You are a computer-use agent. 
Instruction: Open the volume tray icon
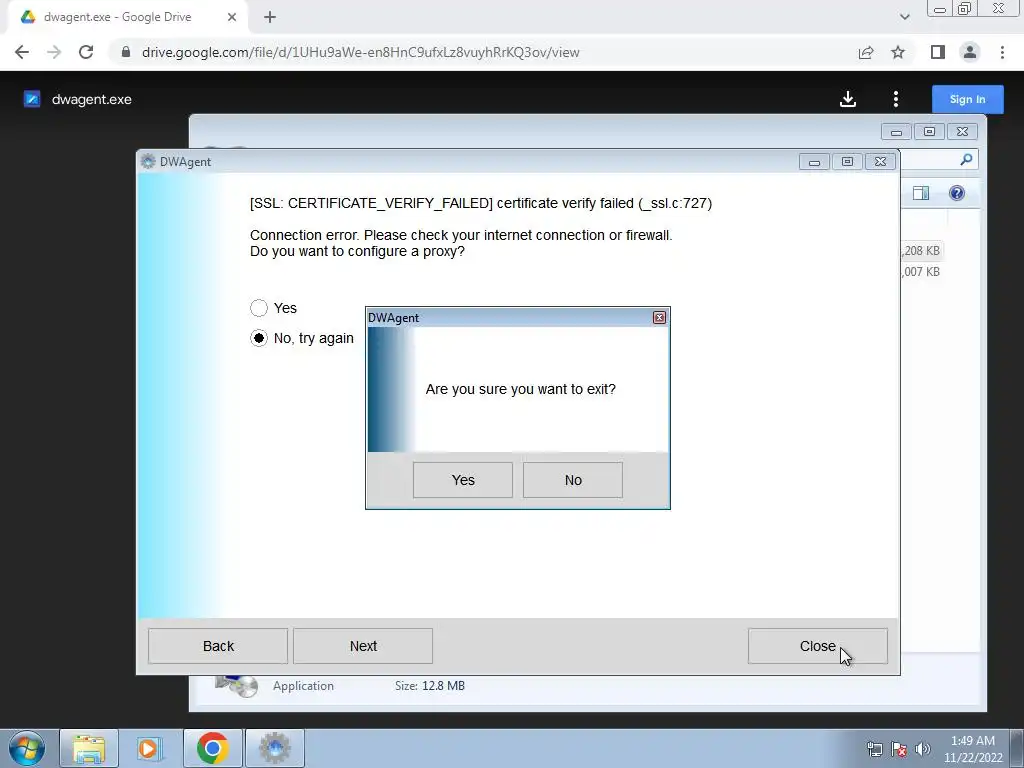(x=923, y=749)
